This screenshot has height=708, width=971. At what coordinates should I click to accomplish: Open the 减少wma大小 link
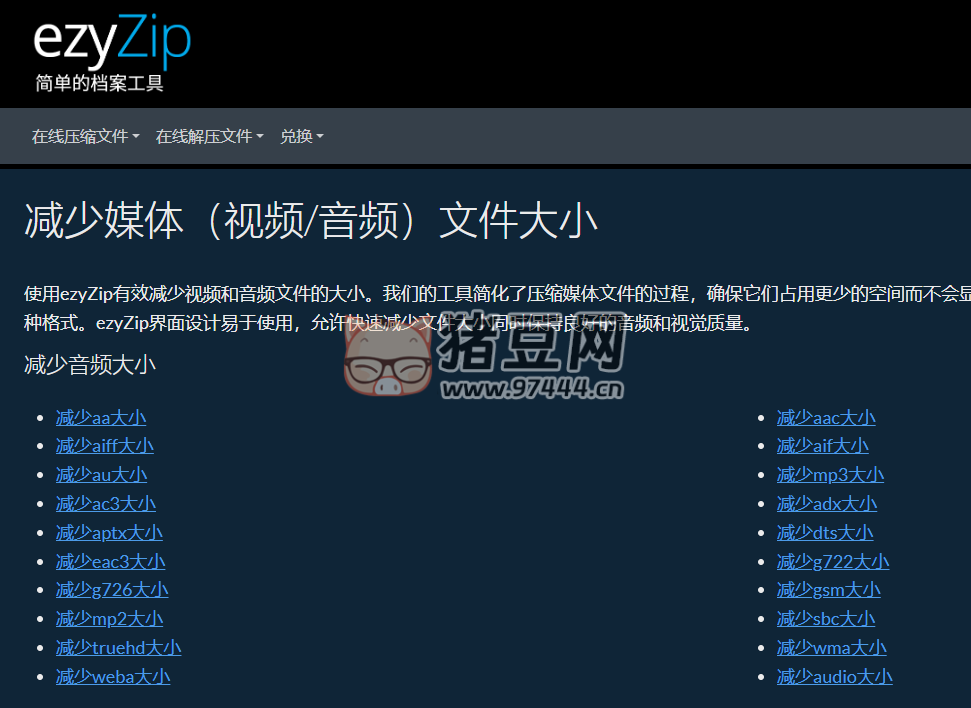(832, 648)
